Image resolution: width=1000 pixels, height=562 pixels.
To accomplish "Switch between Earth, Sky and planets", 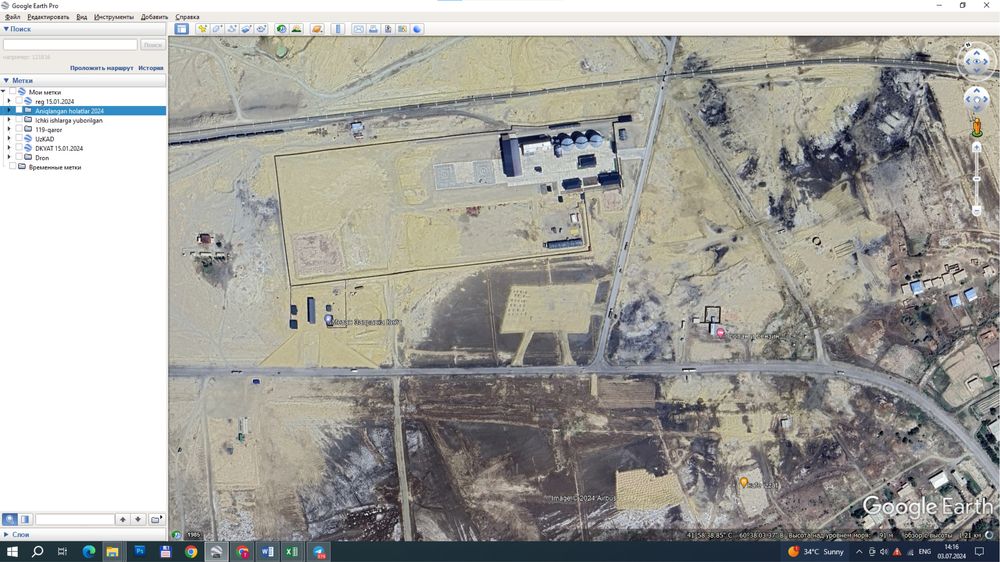I will [317, 29].
